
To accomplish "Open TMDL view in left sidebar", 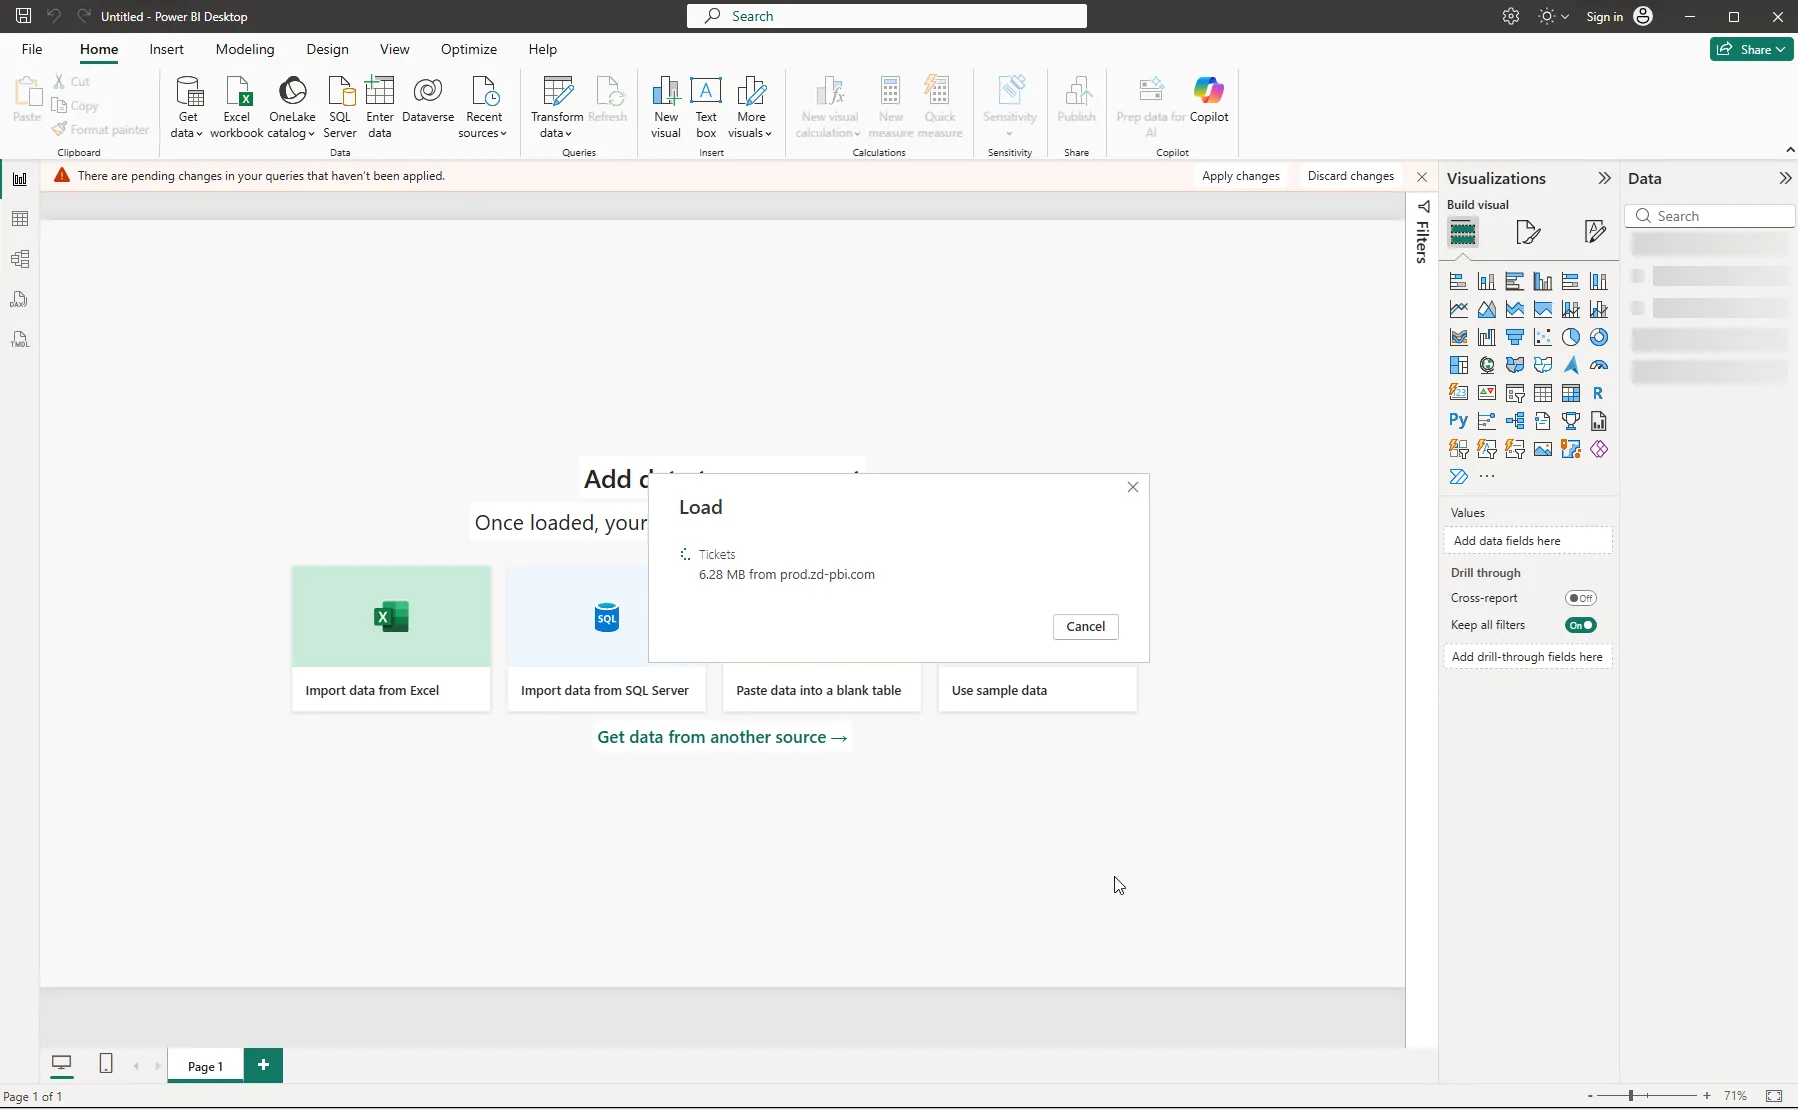I will coord(19,339).
